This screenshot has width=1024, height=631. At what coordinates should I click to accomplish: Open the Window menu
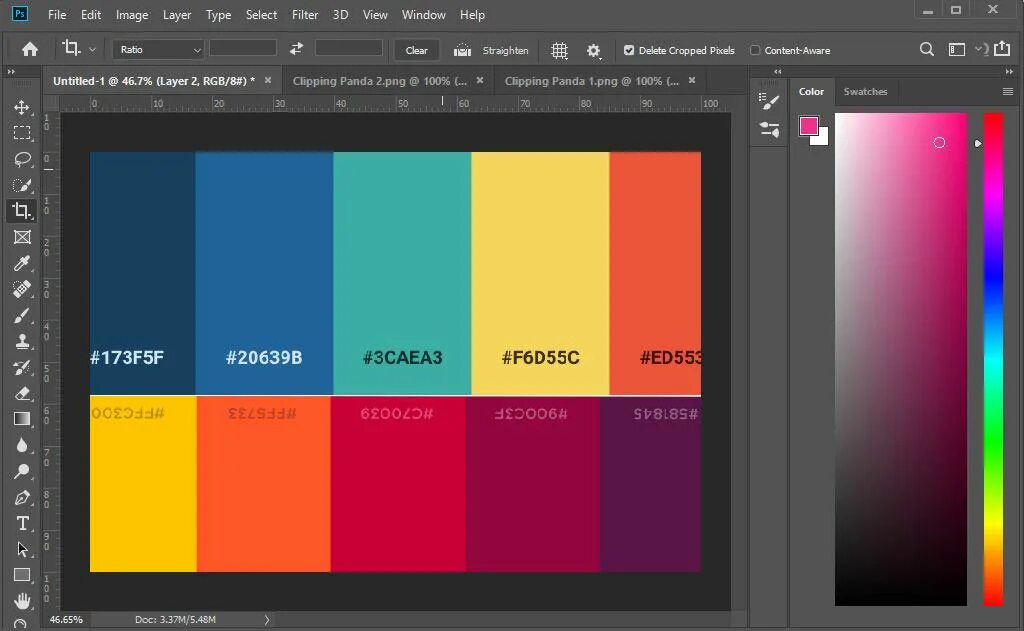(423, 14)
